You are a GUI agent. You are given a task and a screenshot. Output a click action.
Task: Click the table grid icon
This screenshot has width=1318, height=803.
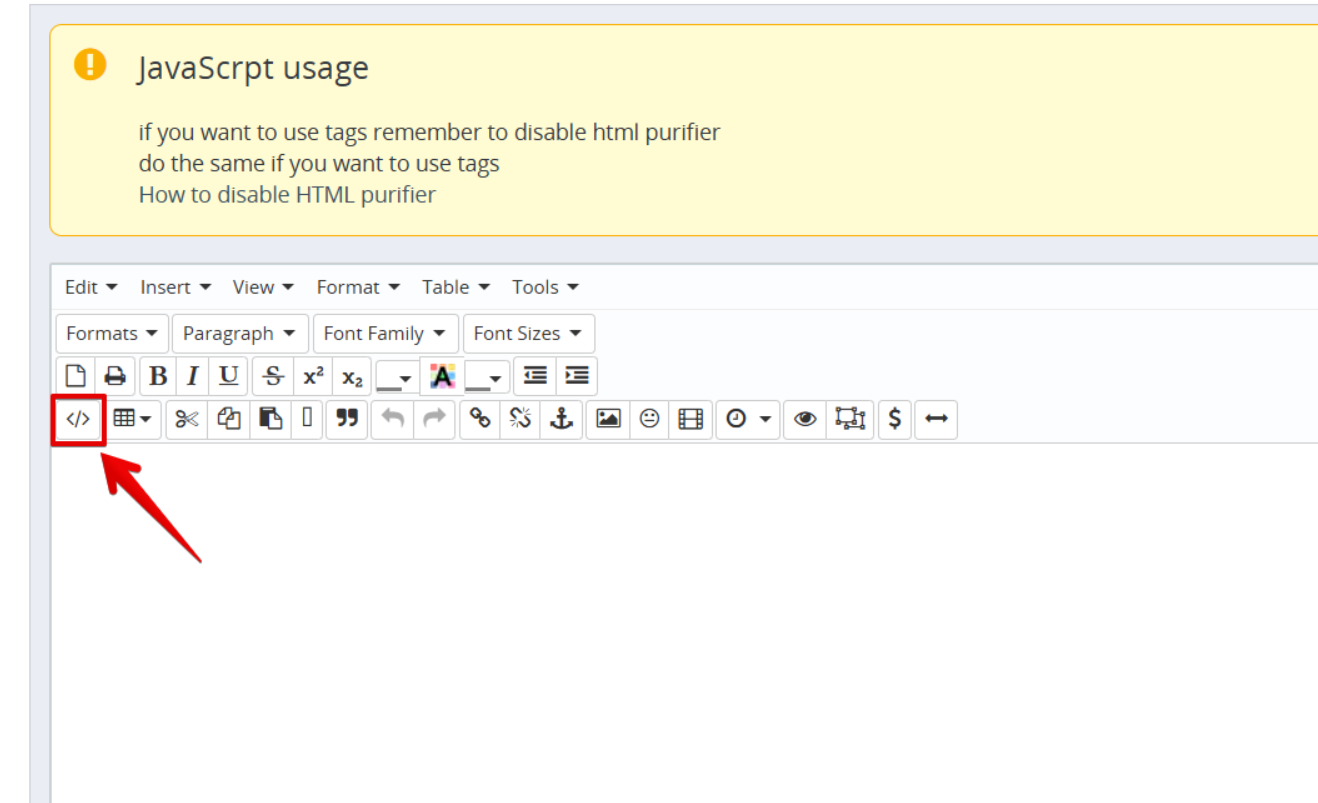(124, 419)
